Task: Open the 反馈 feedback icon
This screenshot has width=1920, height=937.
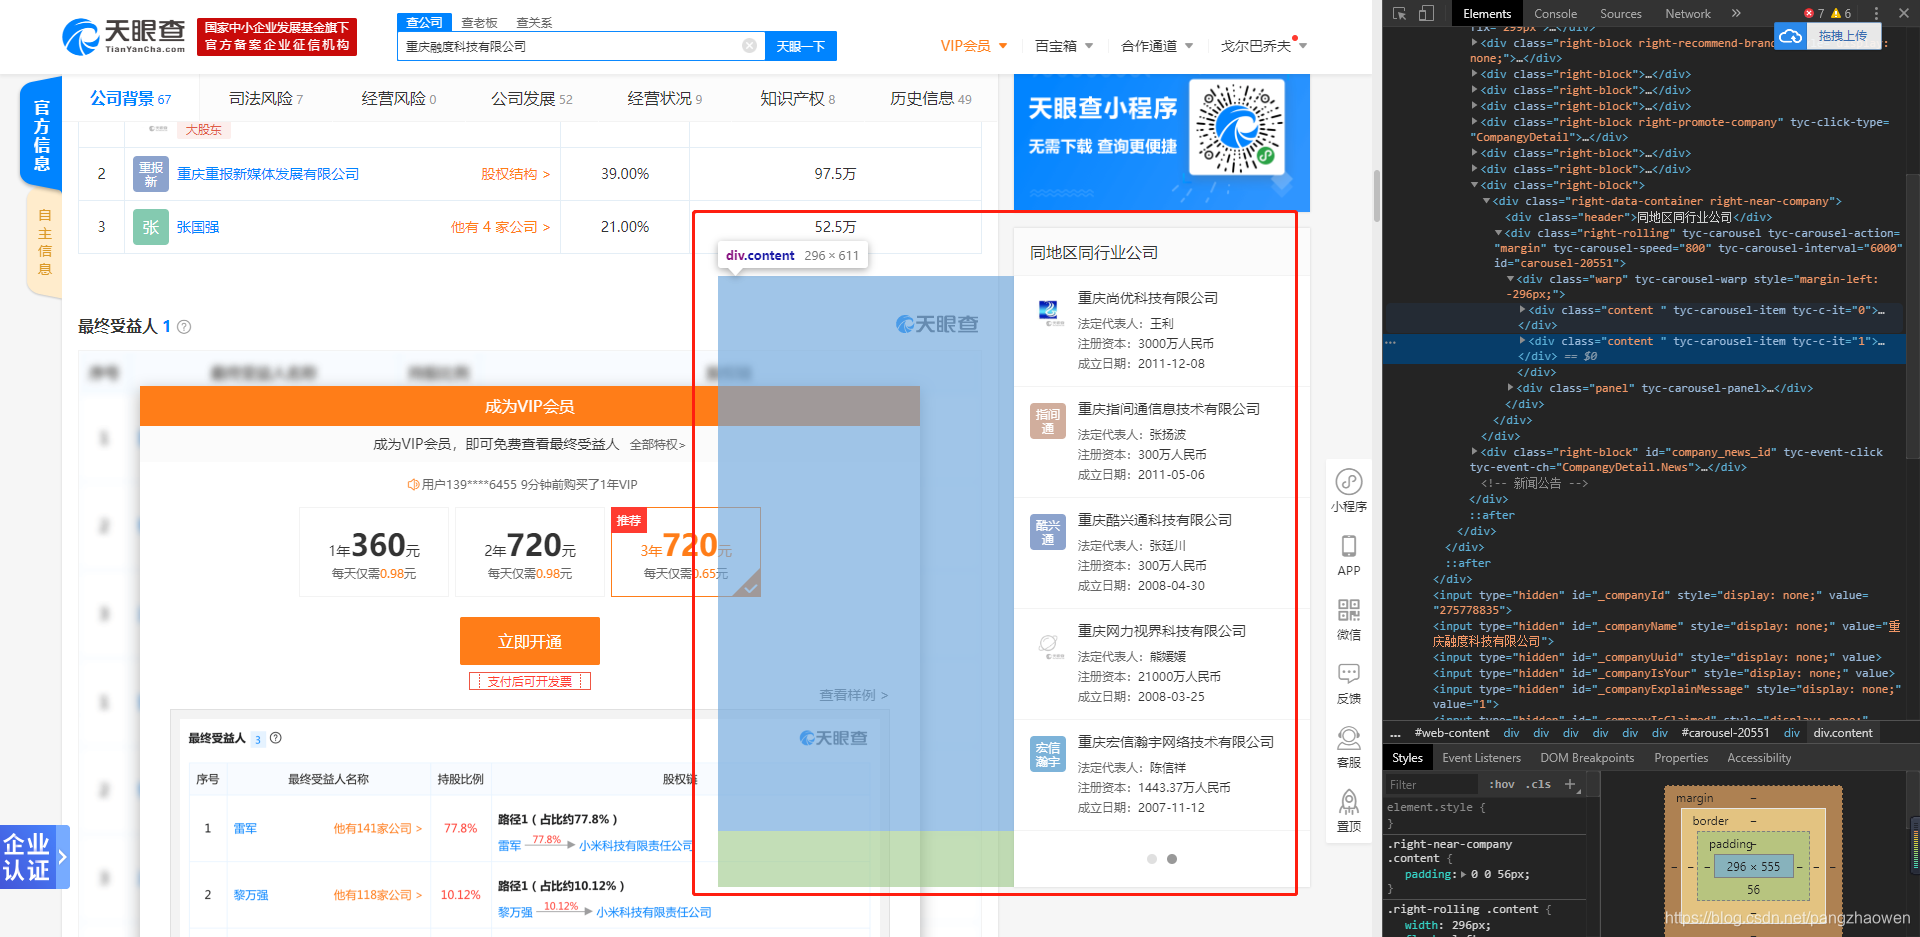Action: (x=1349, y=680)
